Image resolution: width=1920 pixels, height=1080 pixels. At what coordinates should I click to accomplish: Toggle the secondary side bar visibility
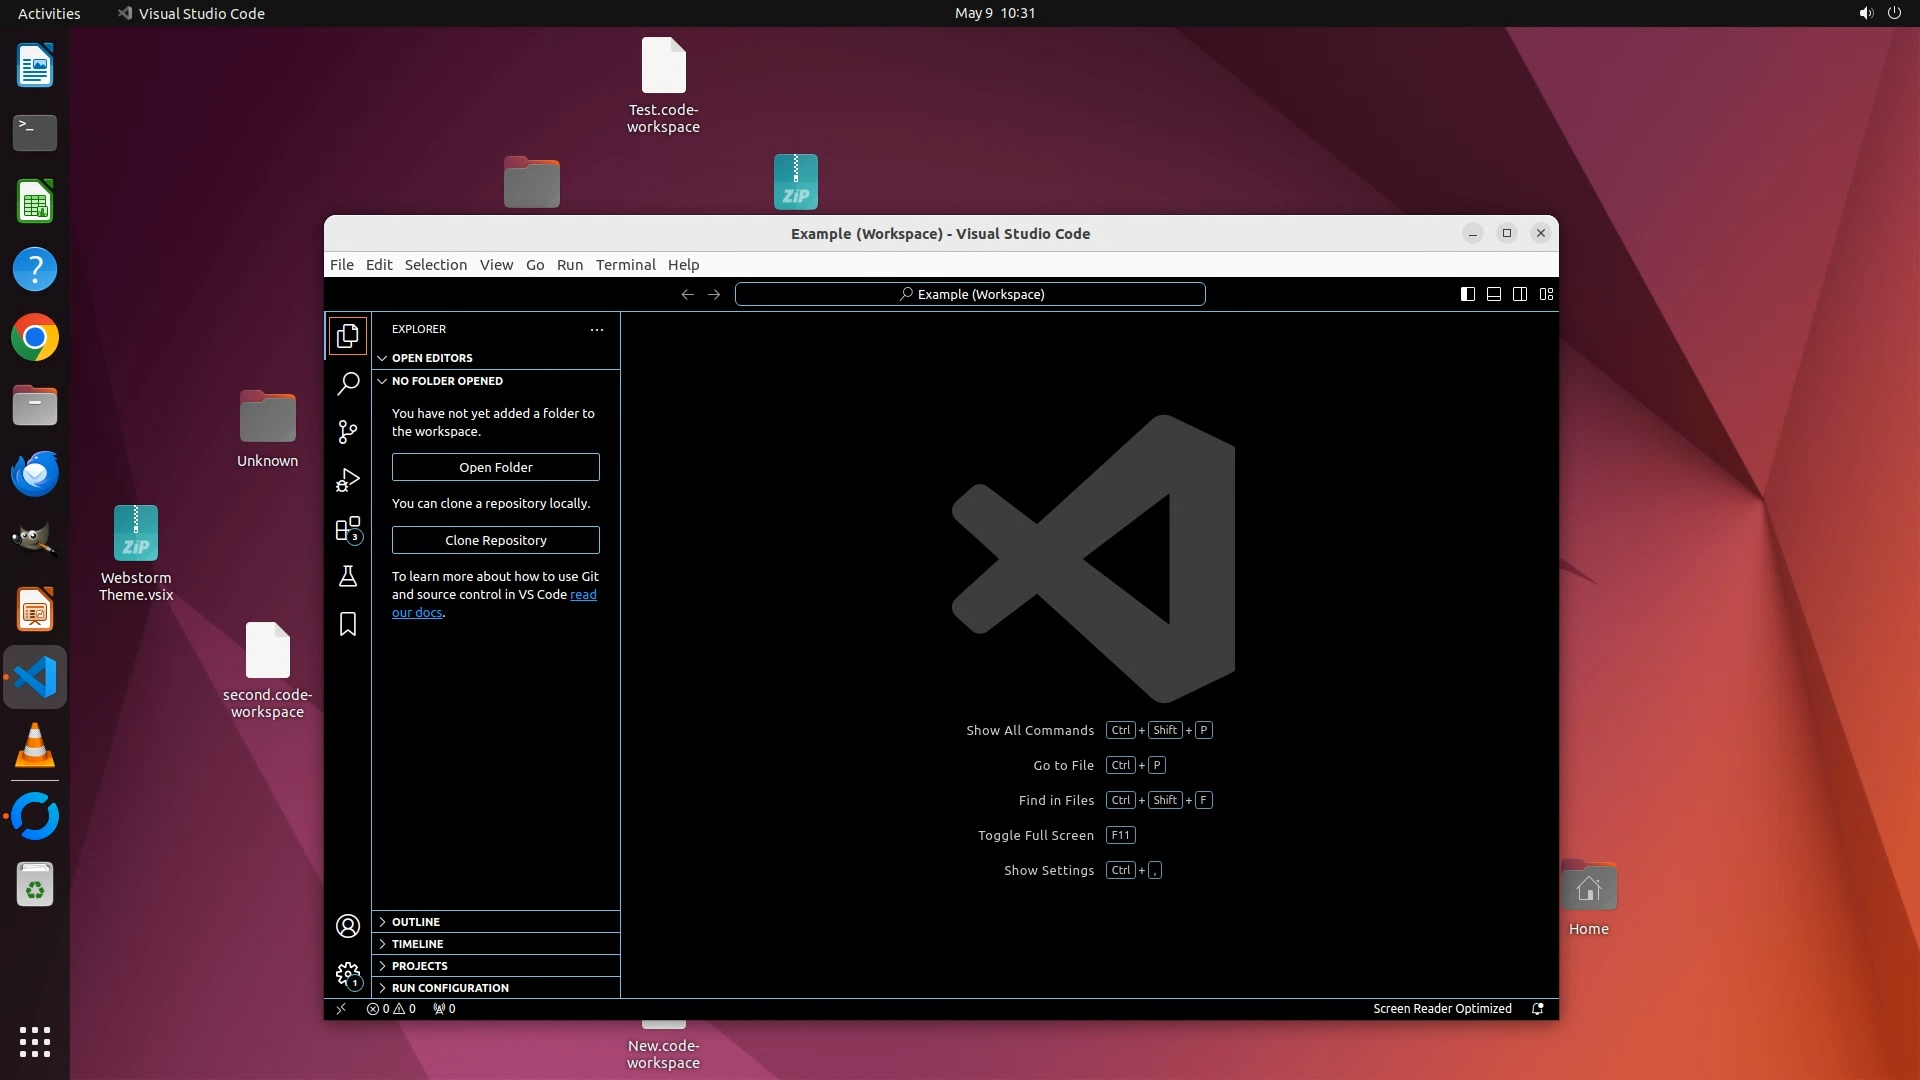pyautogui.click(x=1519, y=294)
